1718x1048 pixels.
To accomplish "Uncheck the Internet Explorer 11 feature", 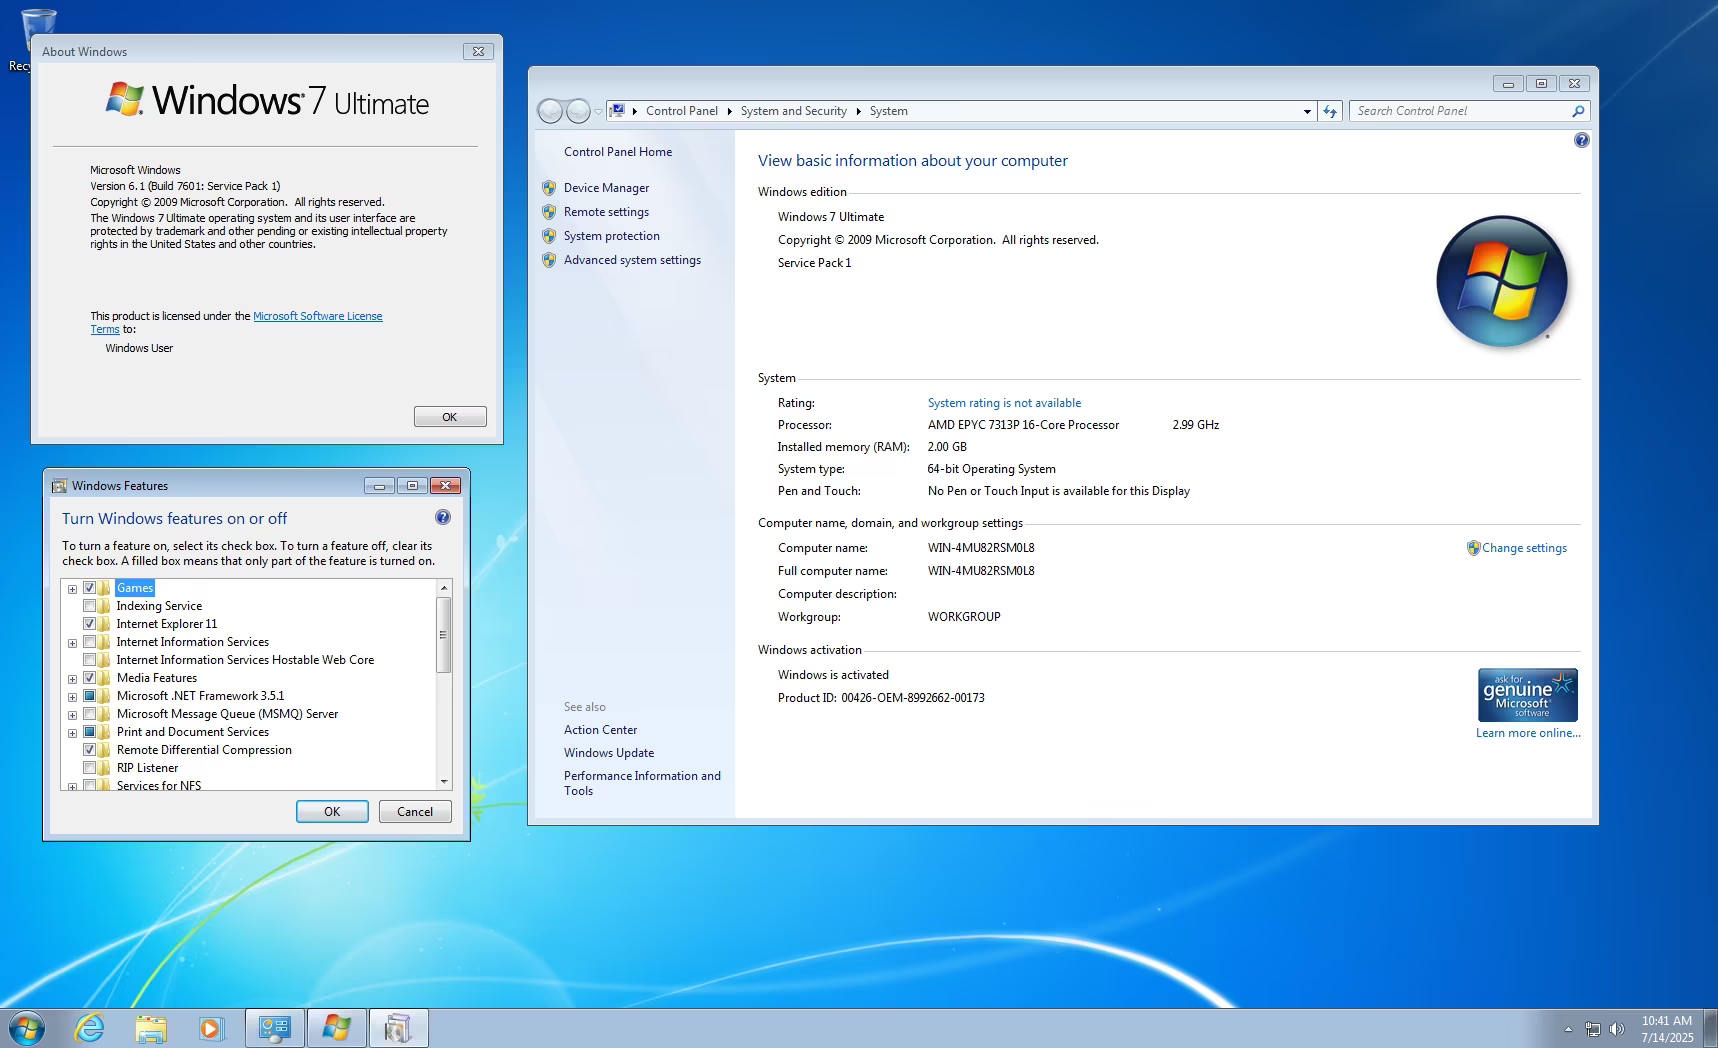I will 89,624.
